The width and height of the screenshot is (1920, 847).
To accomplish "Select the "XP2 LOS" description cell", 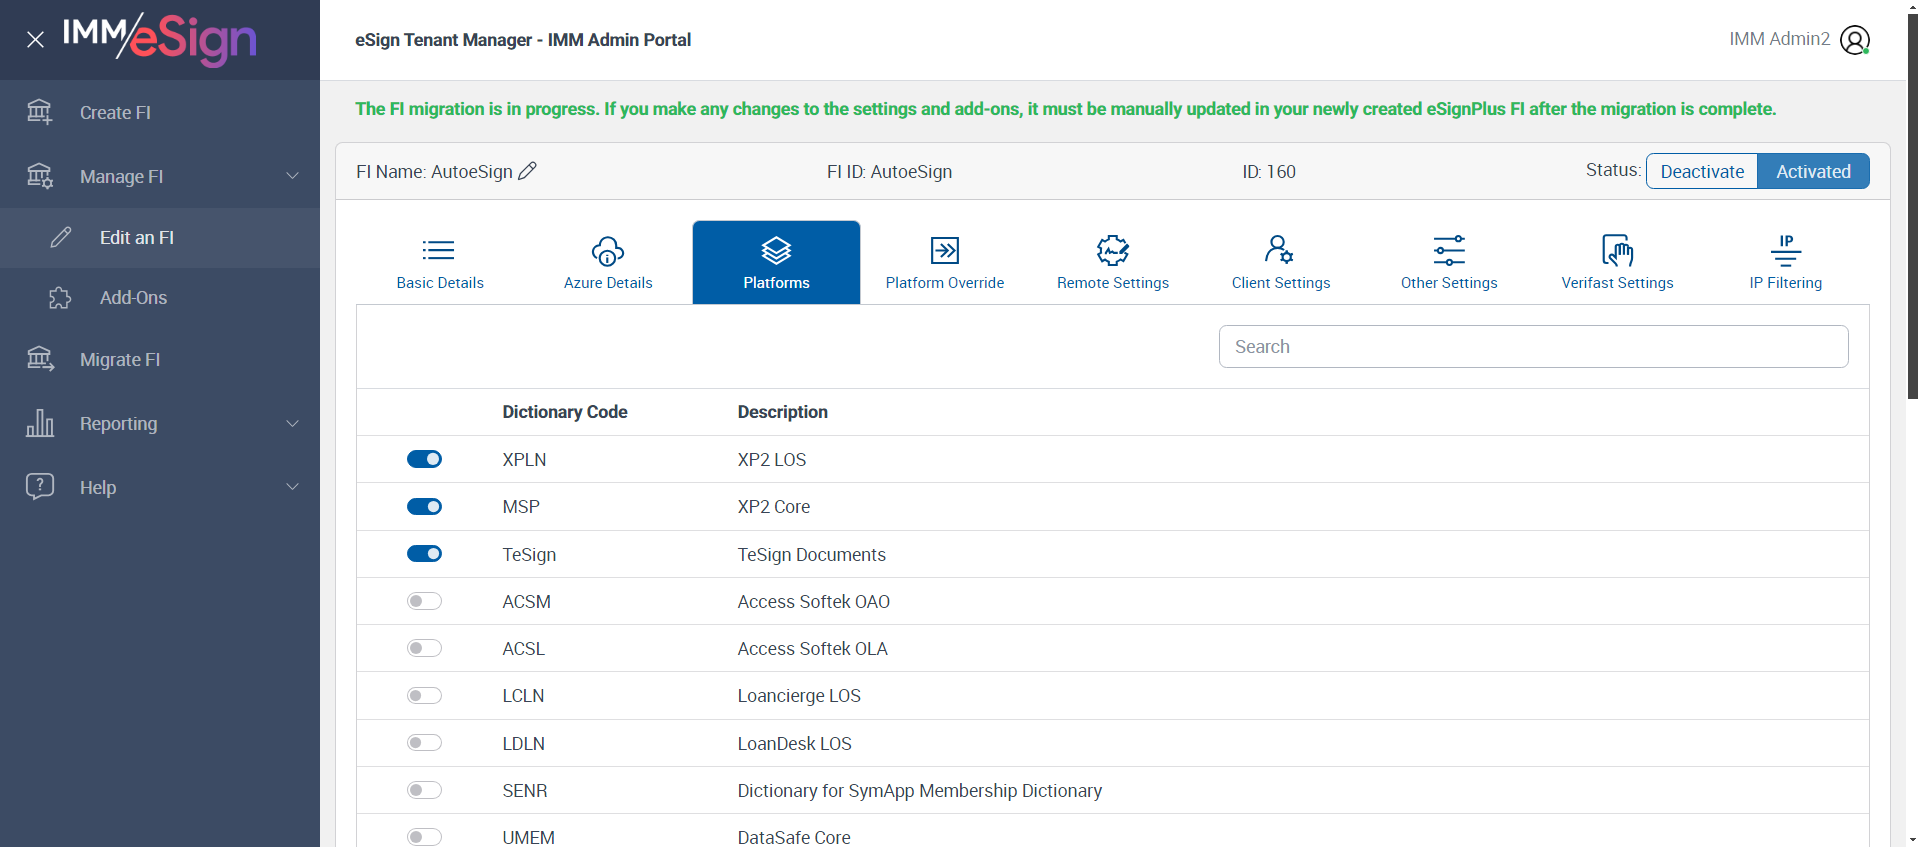I will (x=772, y=459).
